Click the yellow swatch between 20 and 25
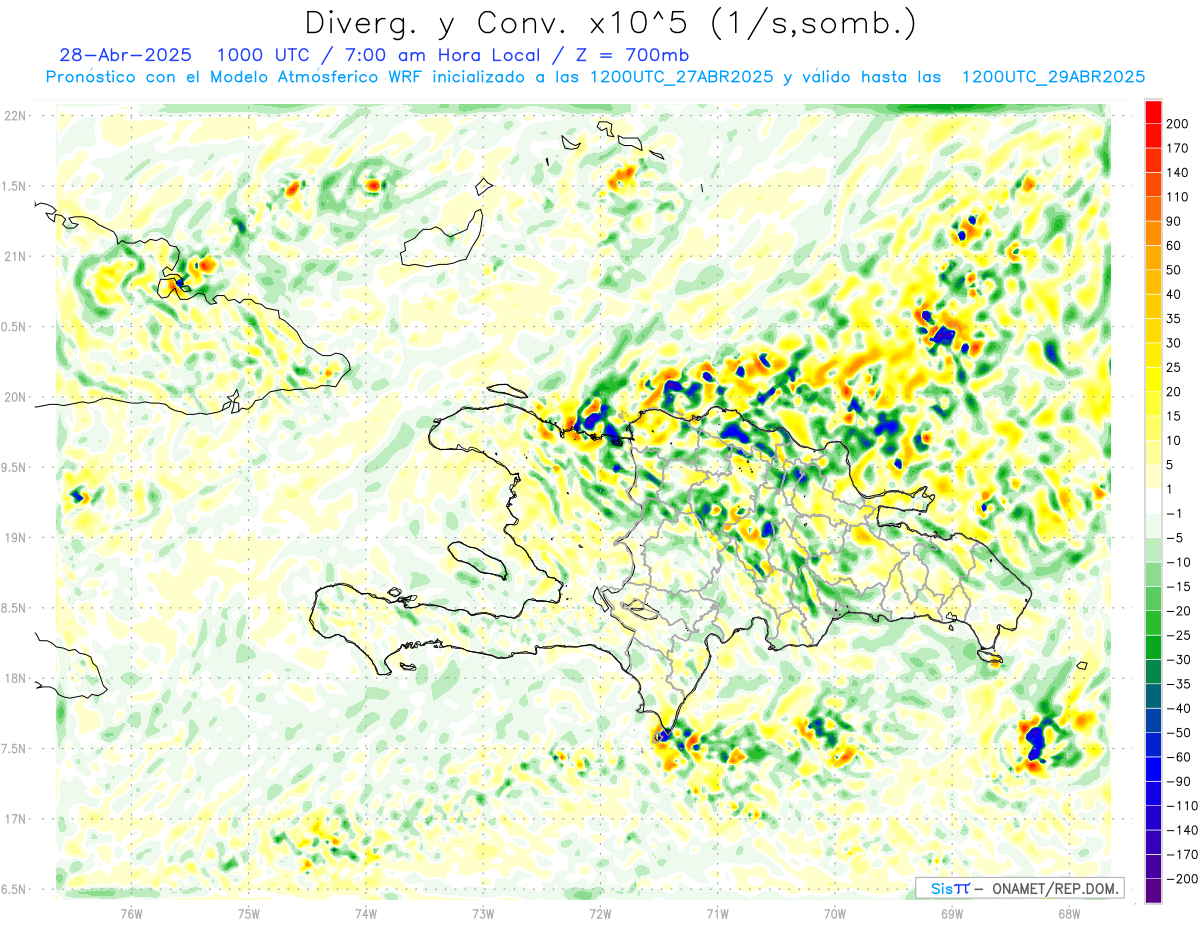 pos(1153,380)
